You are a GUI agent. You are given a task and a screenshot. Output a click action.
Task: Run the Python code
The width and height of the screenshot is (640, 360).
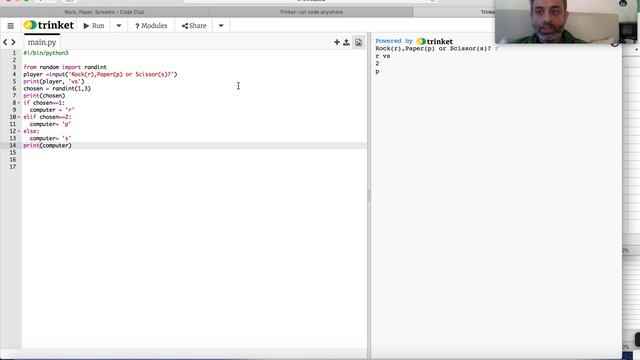click(94, 26)
